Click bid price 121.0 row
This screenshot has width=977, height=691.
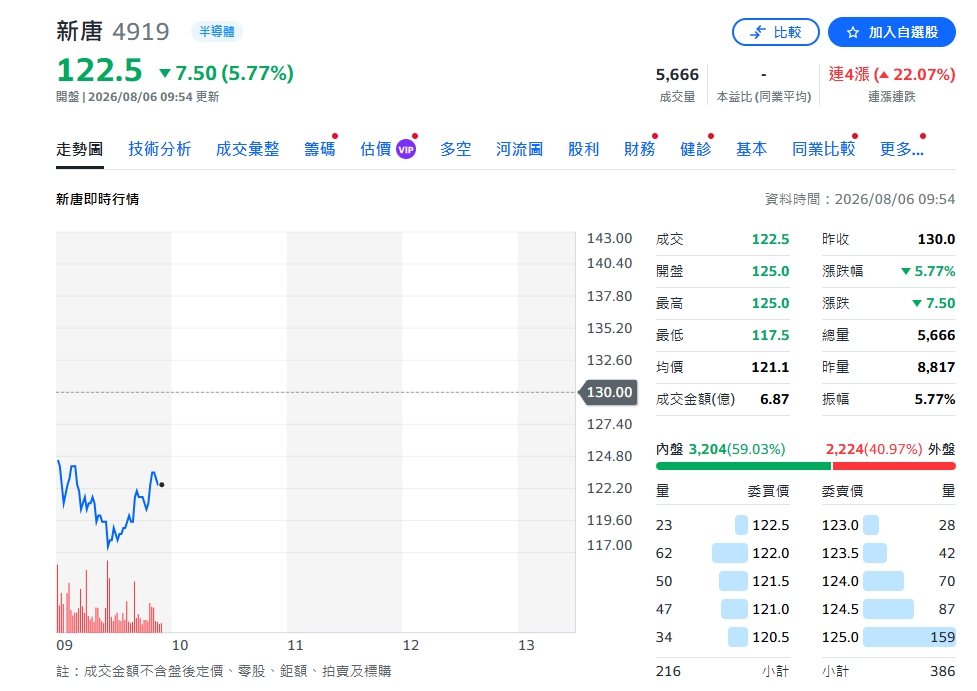723,609
